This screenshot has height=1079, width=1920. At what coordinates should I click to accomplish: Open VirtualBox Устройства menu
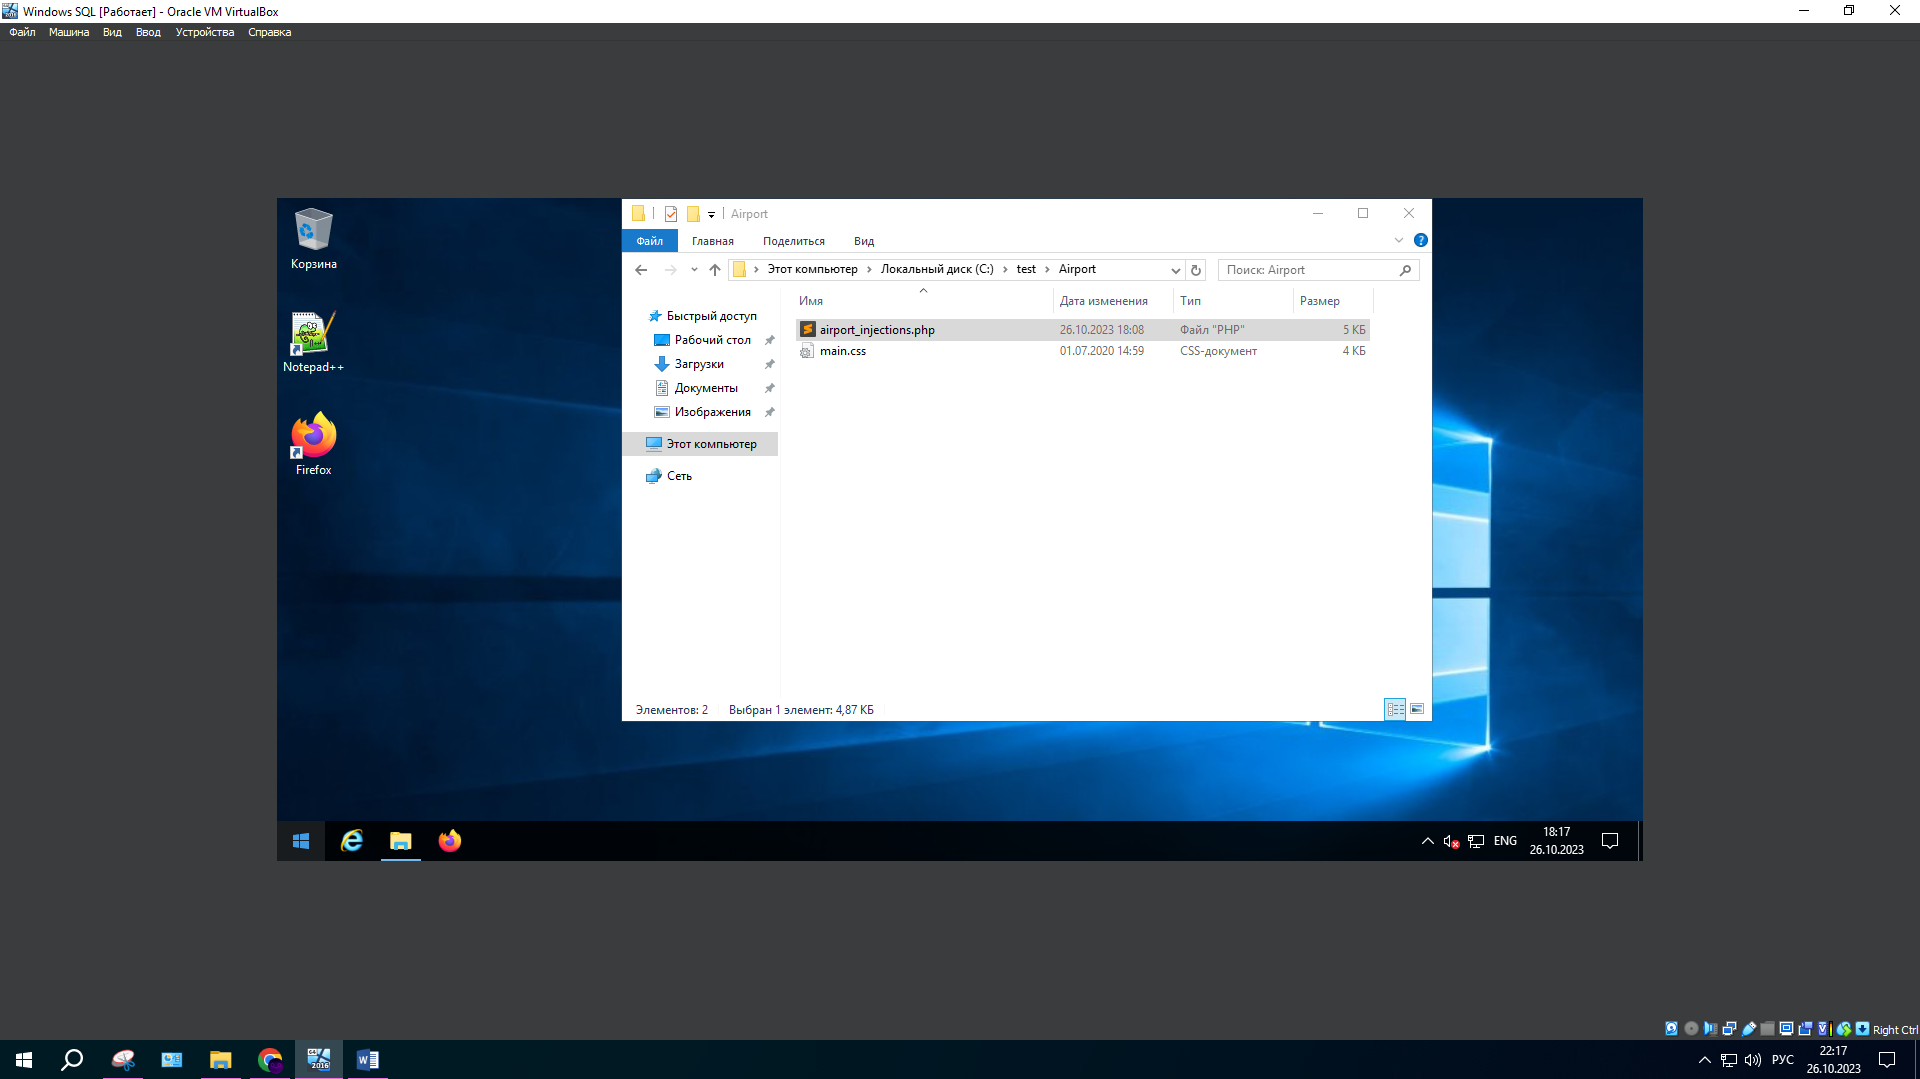click(205, 32)
